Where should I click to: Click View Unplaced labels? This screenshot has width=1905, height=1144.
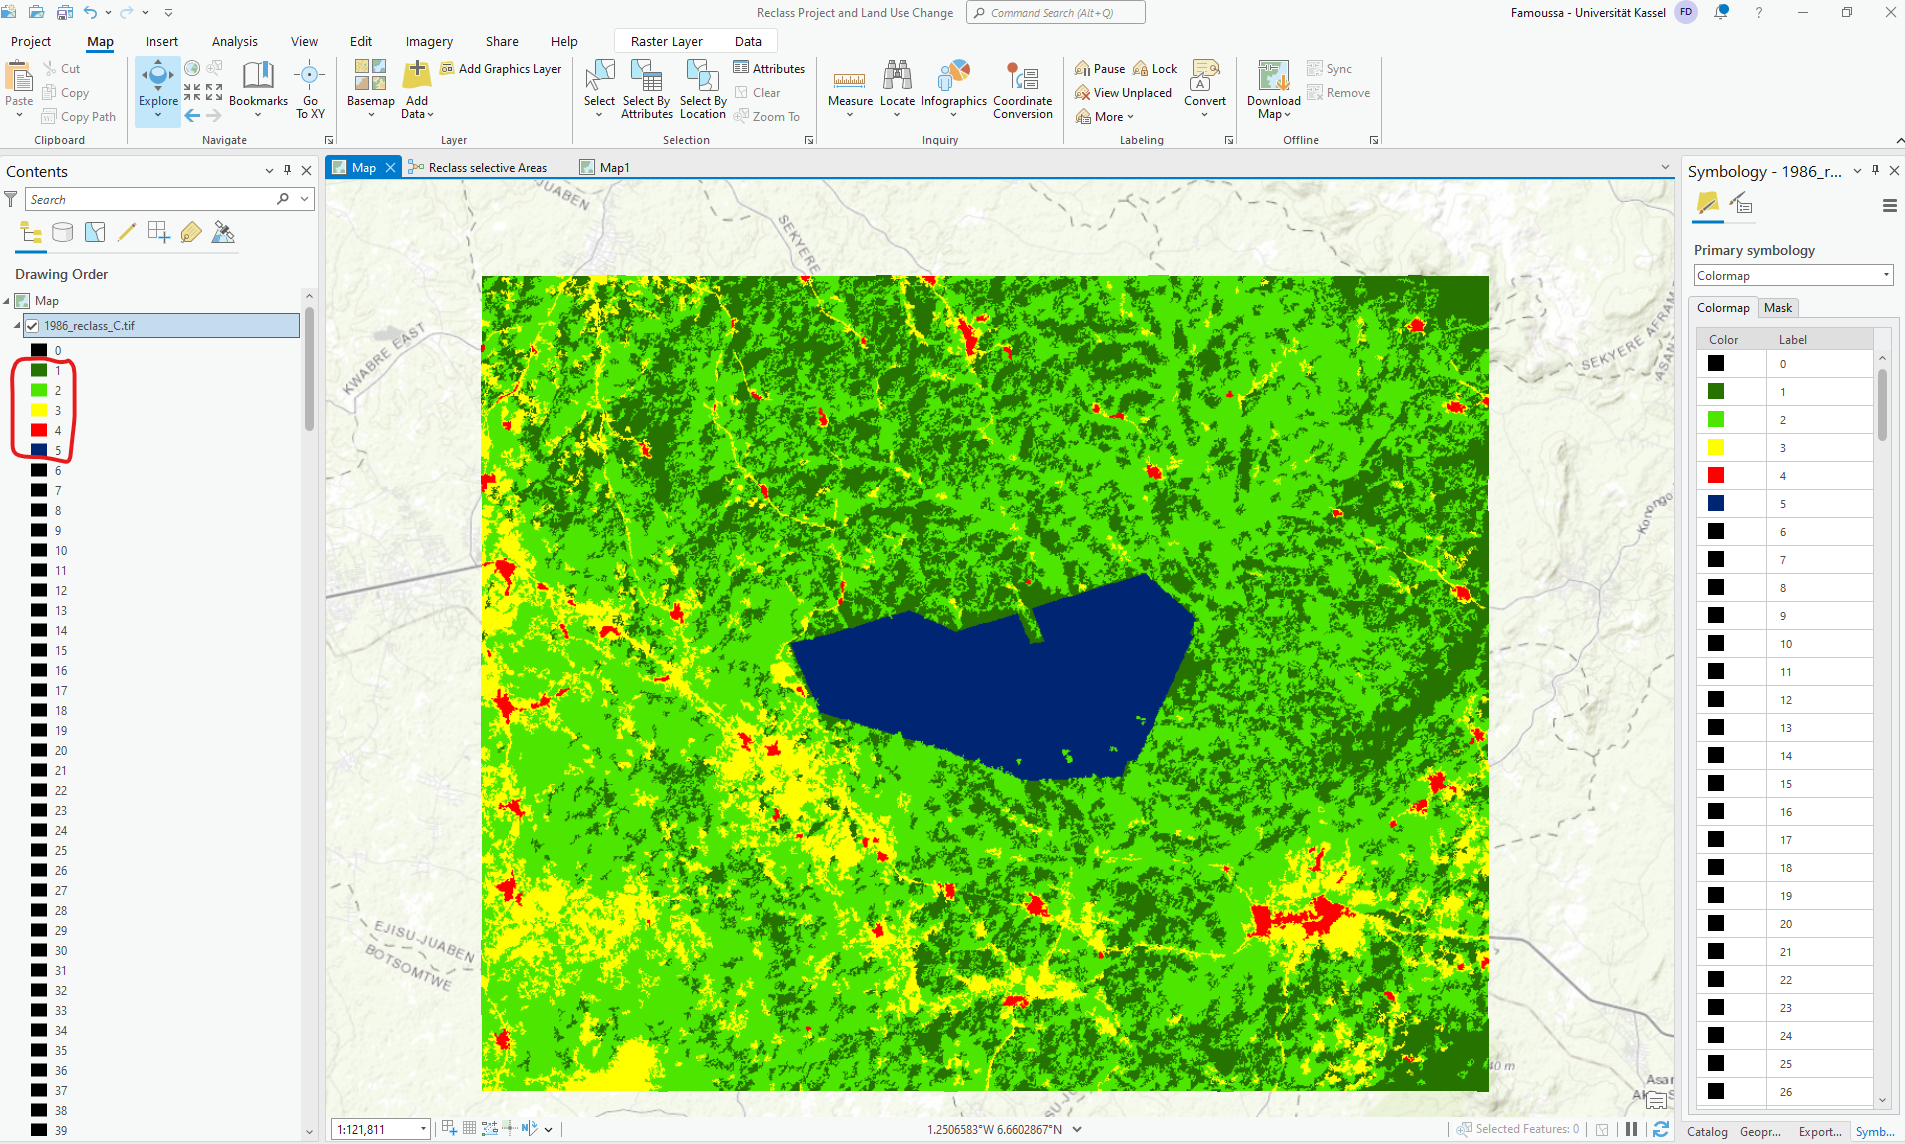click(1123, 92)
